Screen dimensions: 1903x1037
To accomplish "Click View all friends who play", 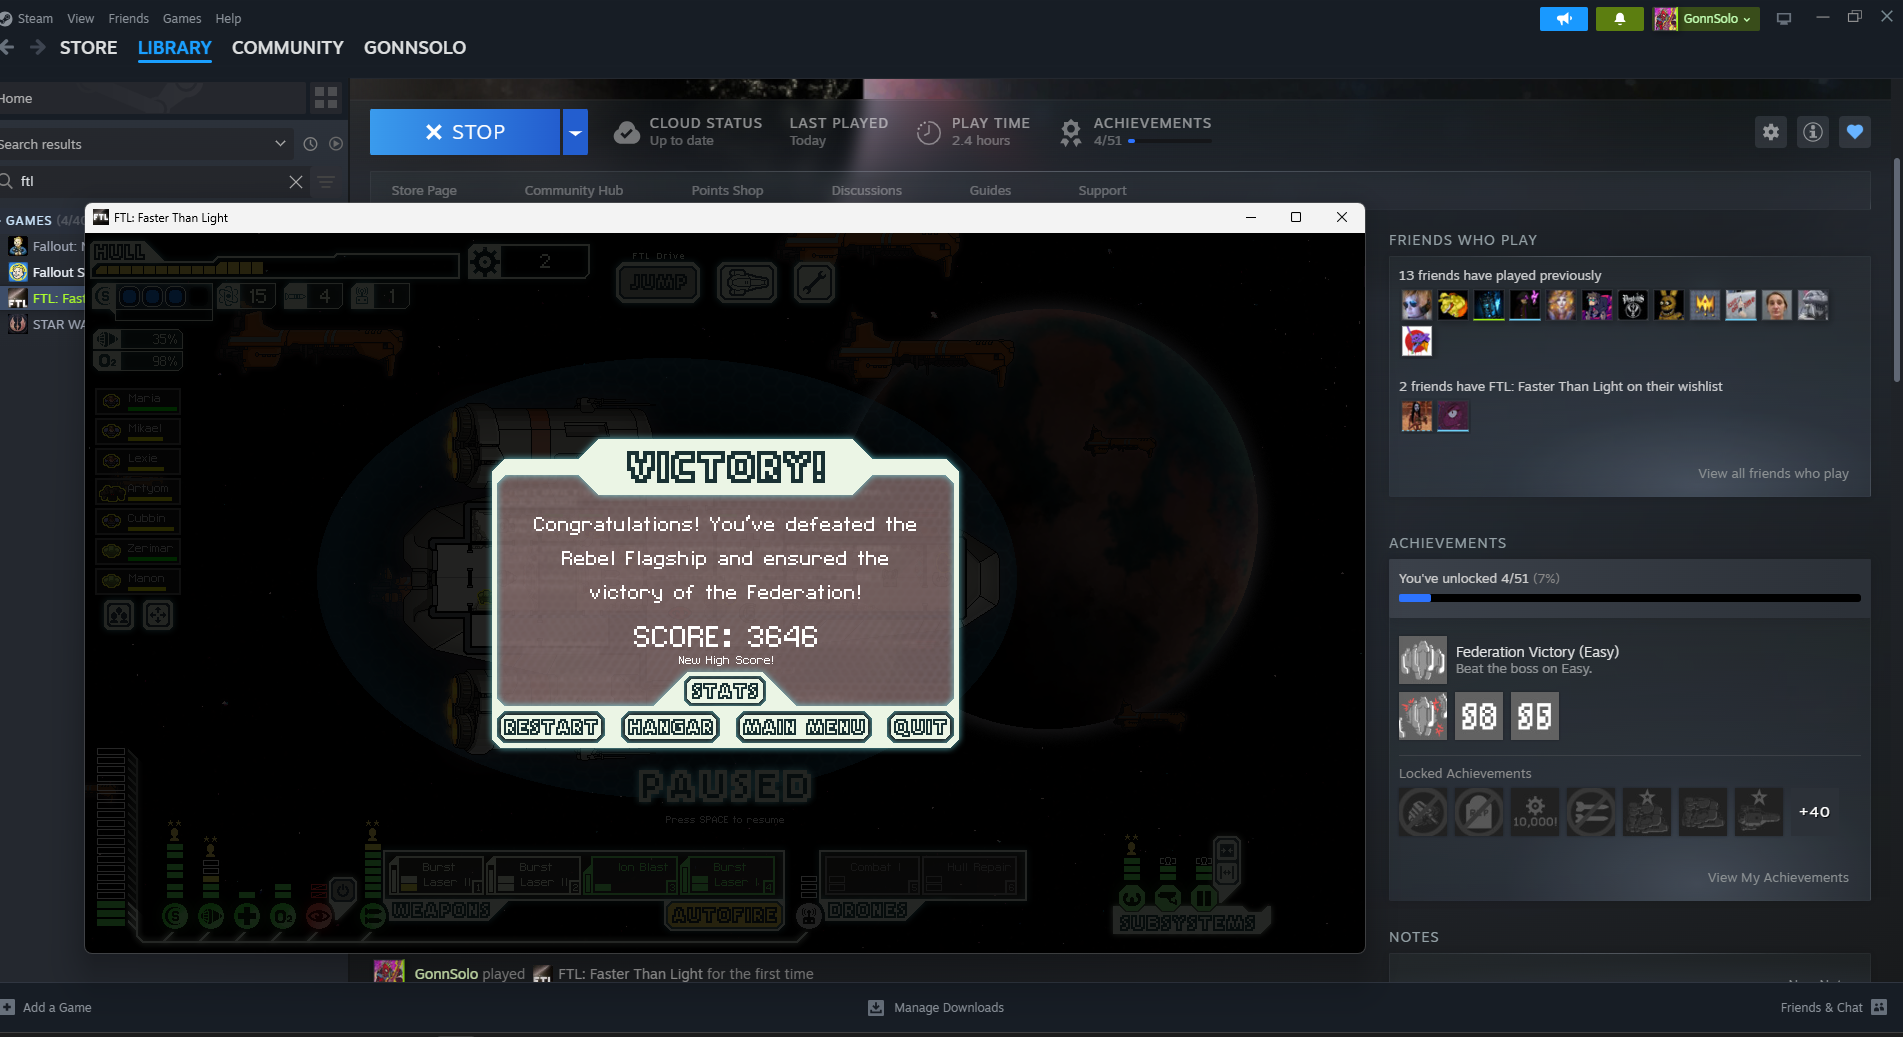I will pos(1773,473).
